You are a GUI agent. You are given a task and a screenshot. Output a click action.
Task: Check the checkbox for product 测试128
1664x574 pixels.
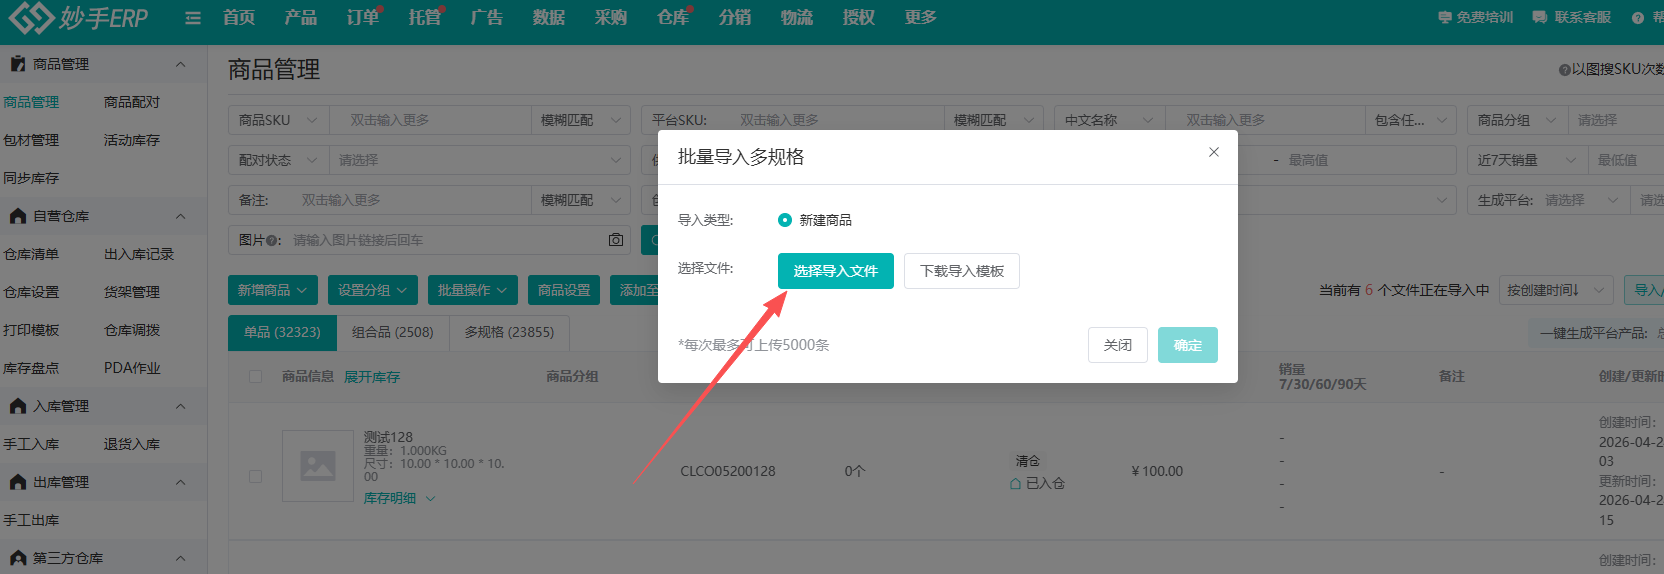255,477
